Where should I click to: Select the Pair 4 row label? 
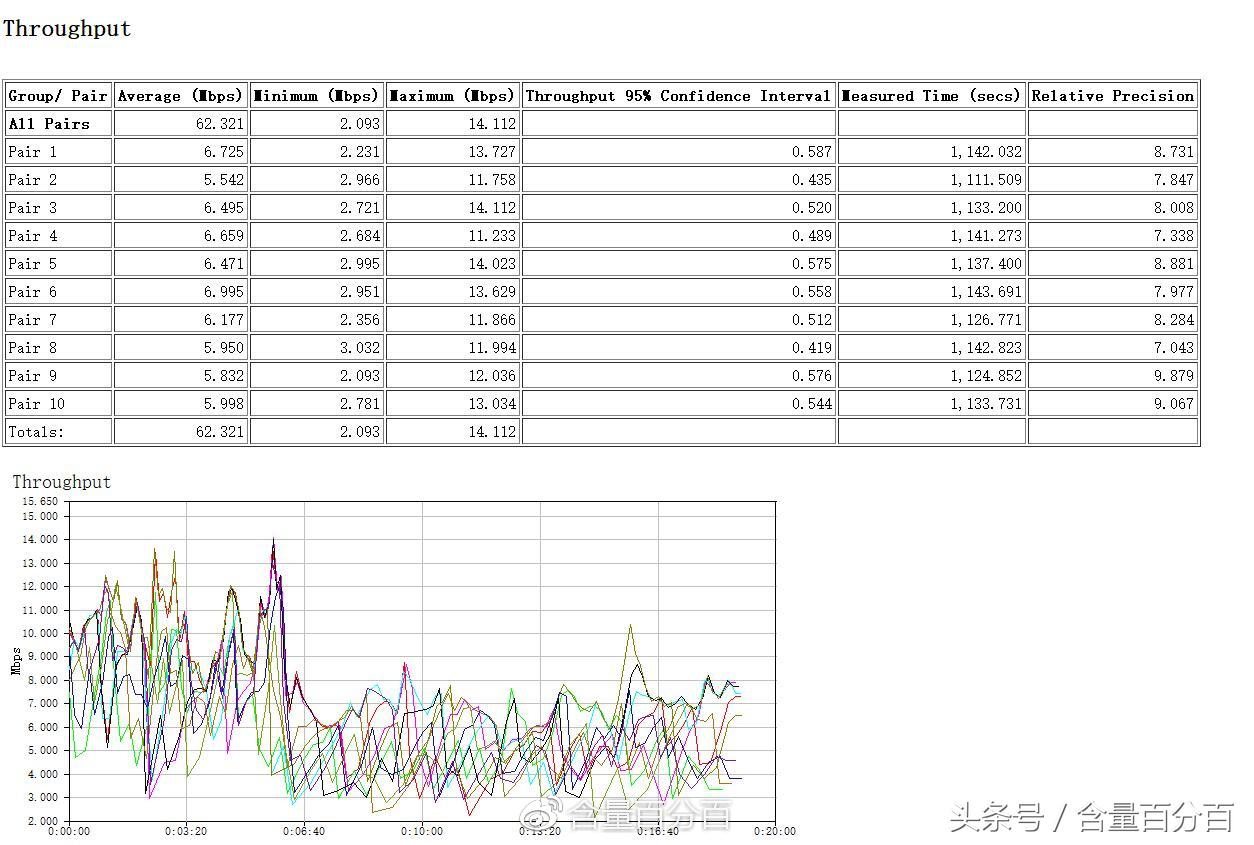33,236
